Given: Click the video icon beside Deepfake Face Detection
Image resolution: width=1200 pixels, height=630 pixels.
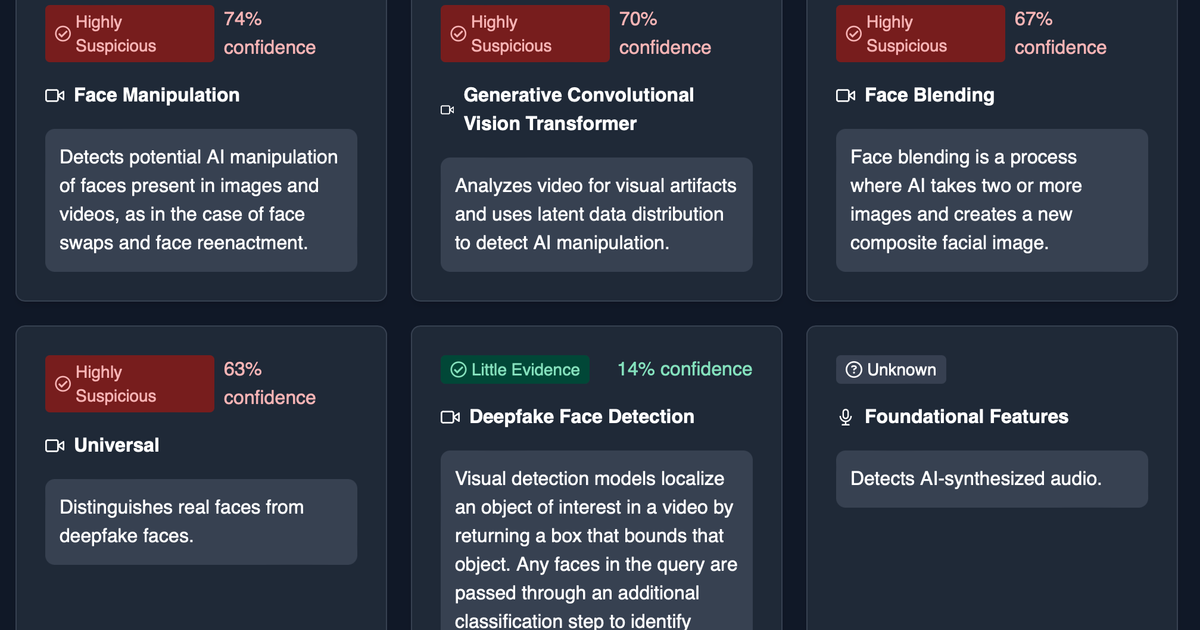Looking at the screenshot, I should coord(450,417).
